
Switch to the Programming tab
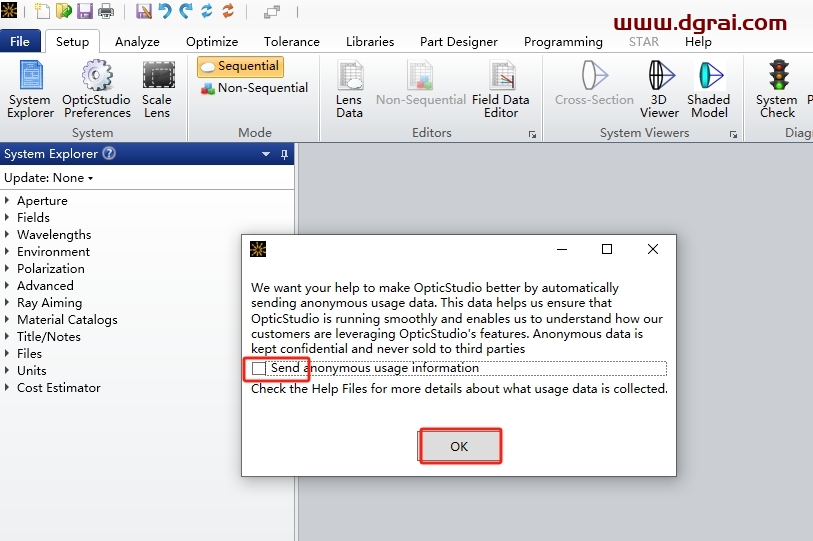[564, 41]
